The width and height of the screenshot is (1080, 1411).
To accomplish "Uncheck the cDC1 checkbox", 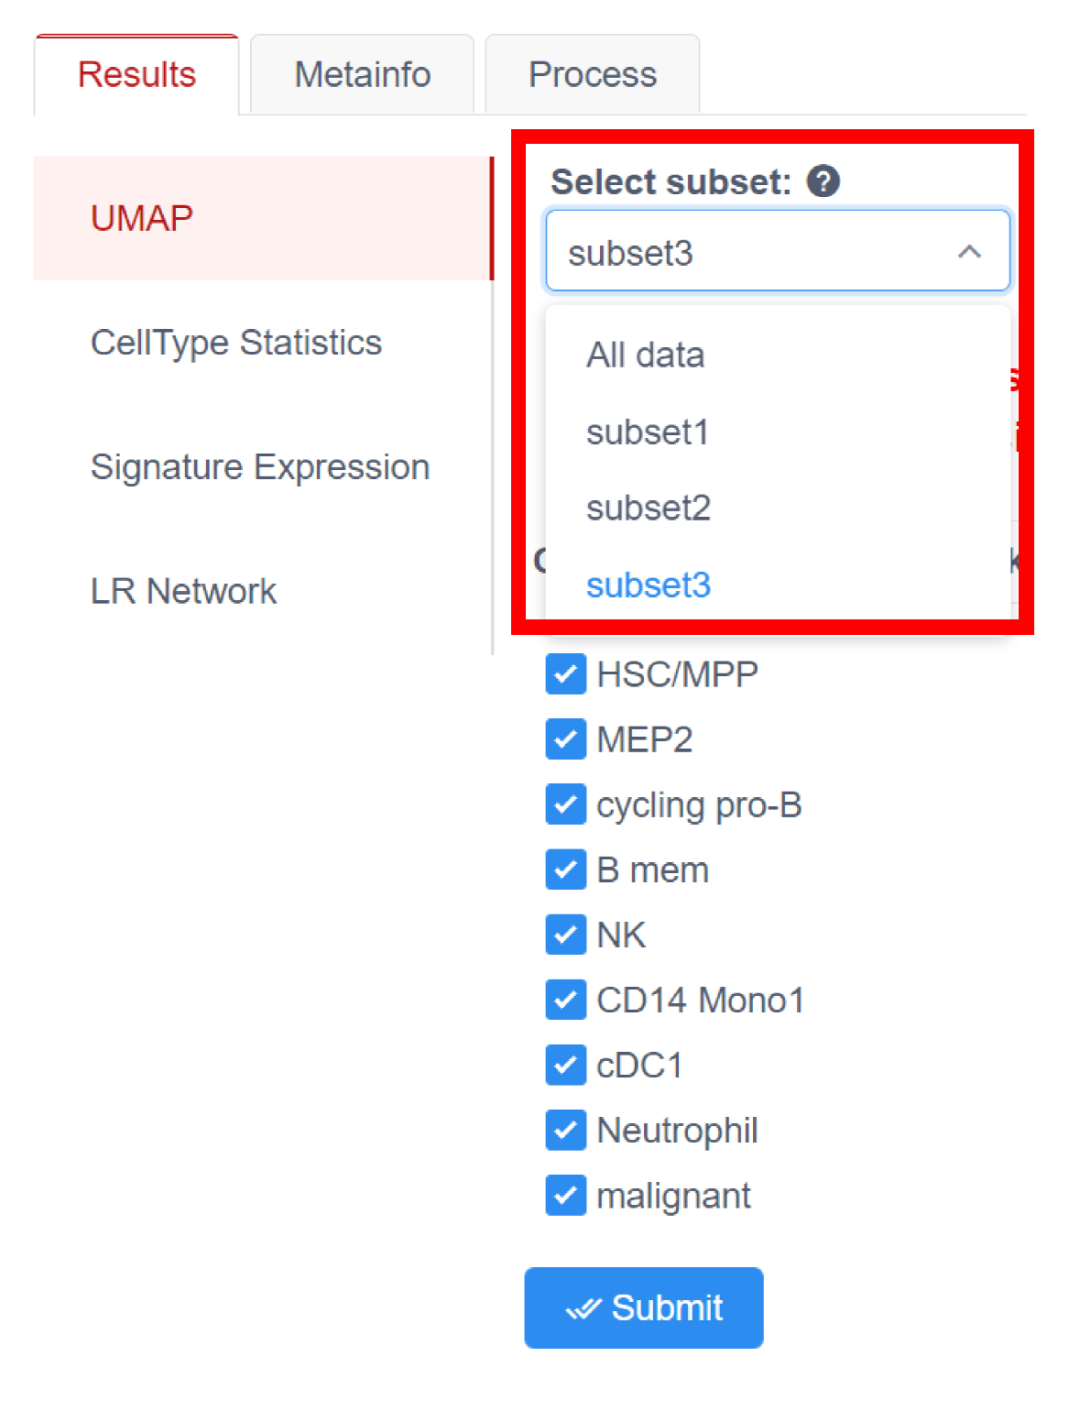I will pos(565,1065).
